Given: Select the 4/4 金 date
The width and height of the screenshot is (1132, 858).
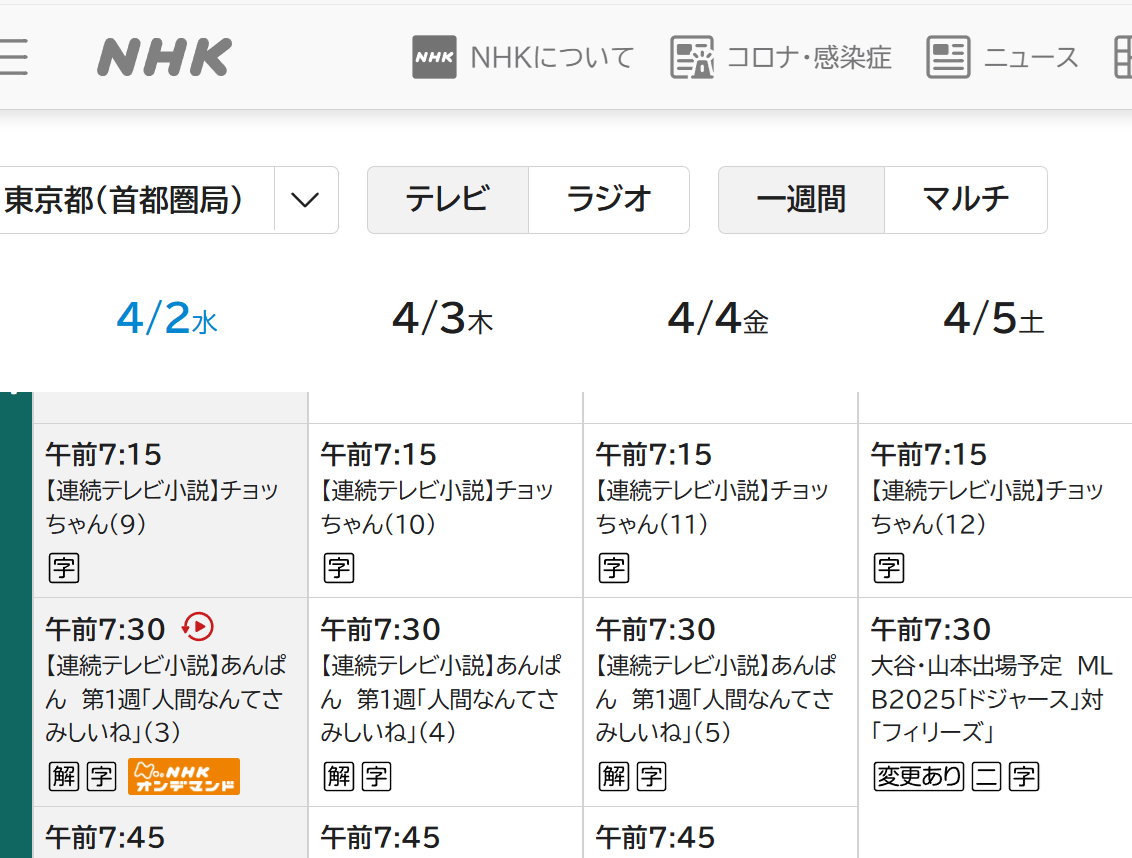Looking at the screenshot, I should point(718,318).
